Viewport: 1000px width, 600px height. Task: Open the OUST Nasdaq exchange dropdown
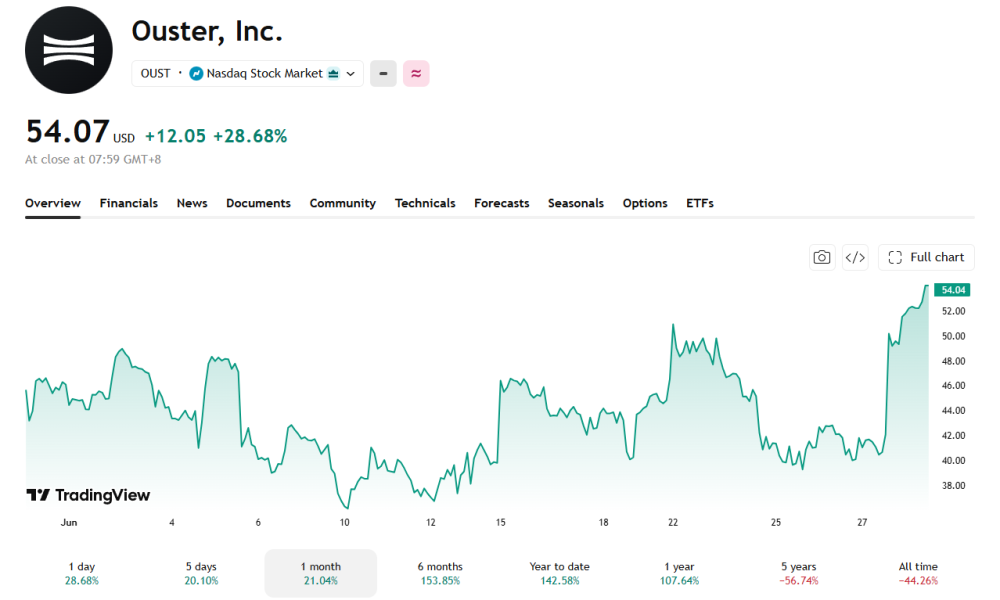(247, 73)
